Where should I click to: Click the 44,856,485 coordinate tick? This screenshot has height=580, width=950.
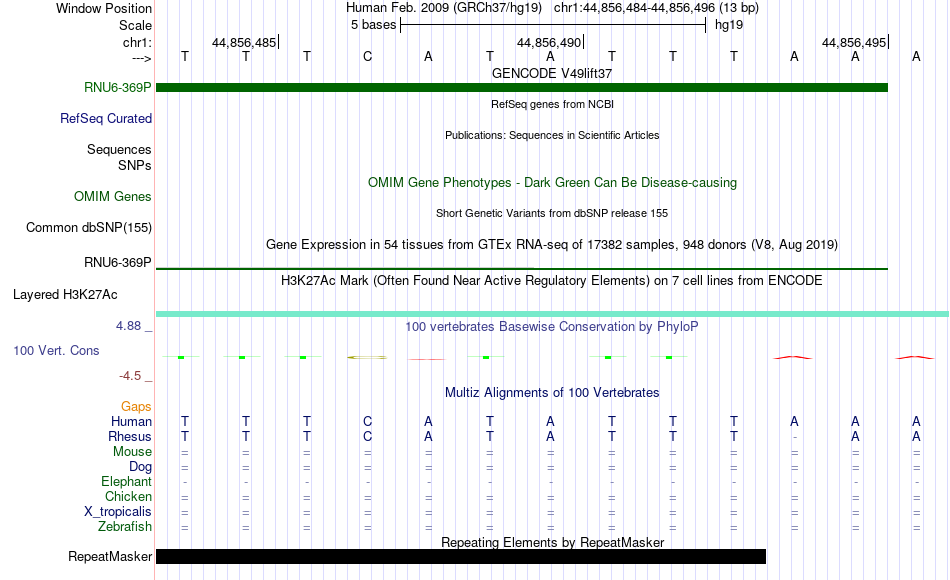[x=245, y=42]
